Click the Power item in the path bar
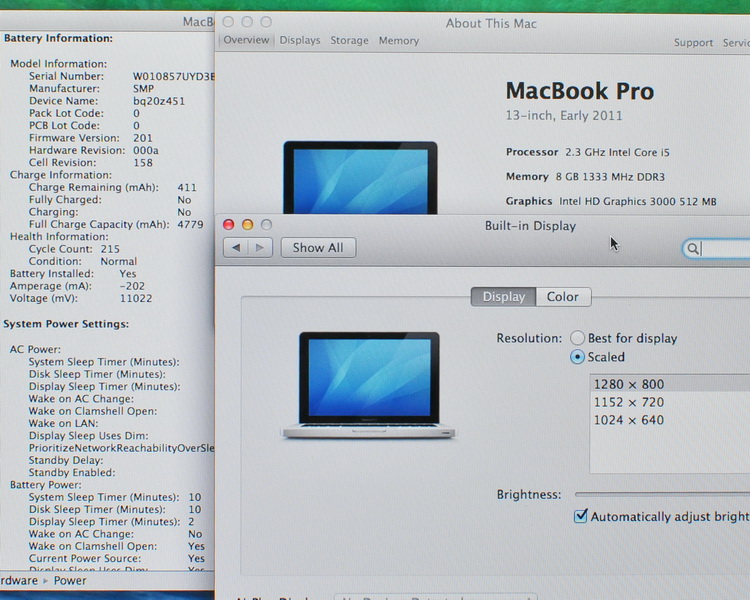The height and width of the screenshot is (600, 750). [x=70, y=580]
